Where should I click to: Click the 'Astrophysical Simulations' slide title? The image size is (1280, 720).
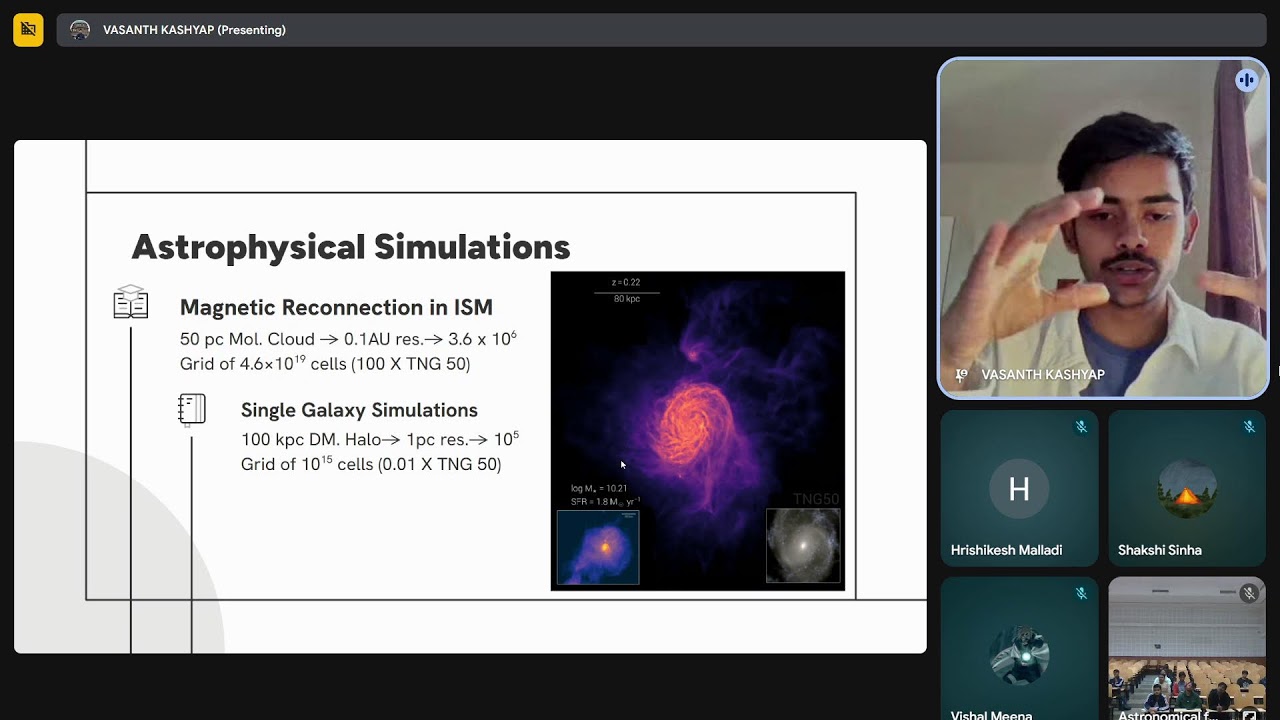[351, 247]
